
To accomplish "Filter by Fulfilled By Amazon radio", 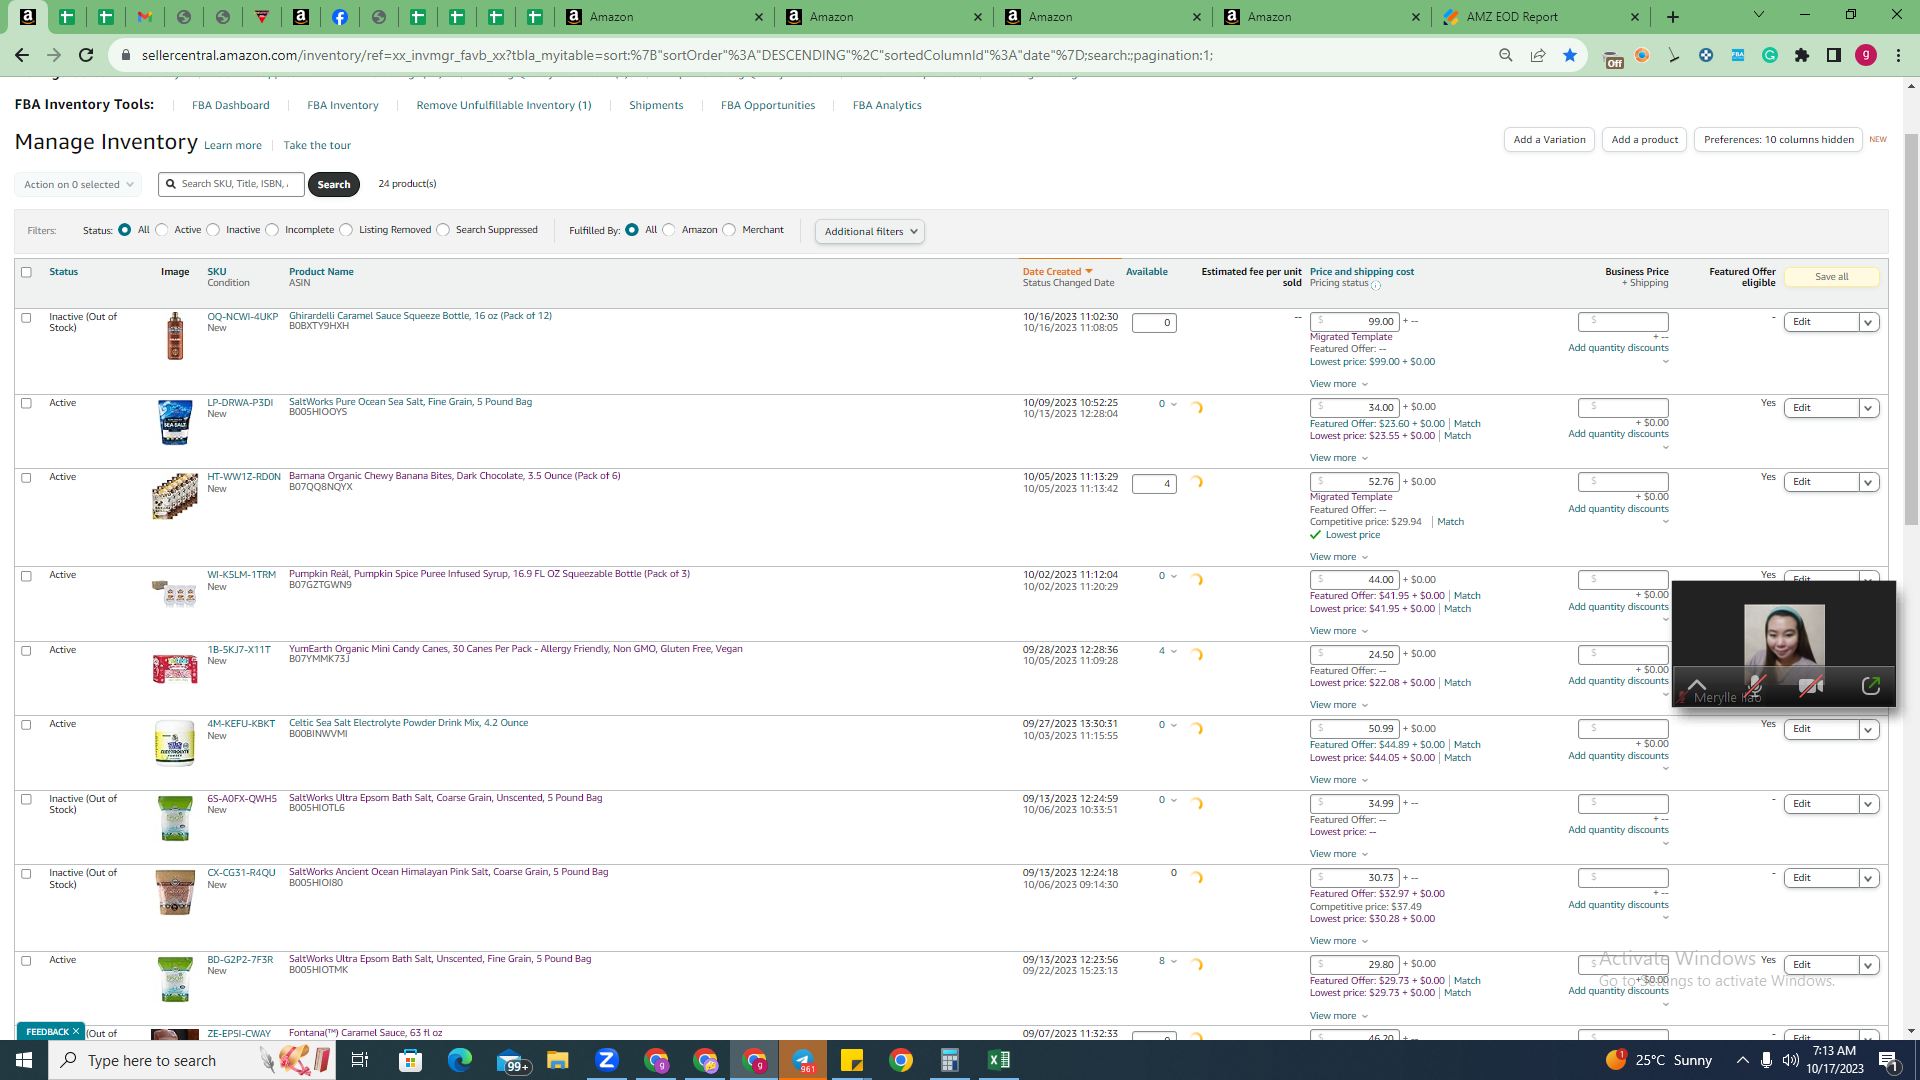I will 669,230.
